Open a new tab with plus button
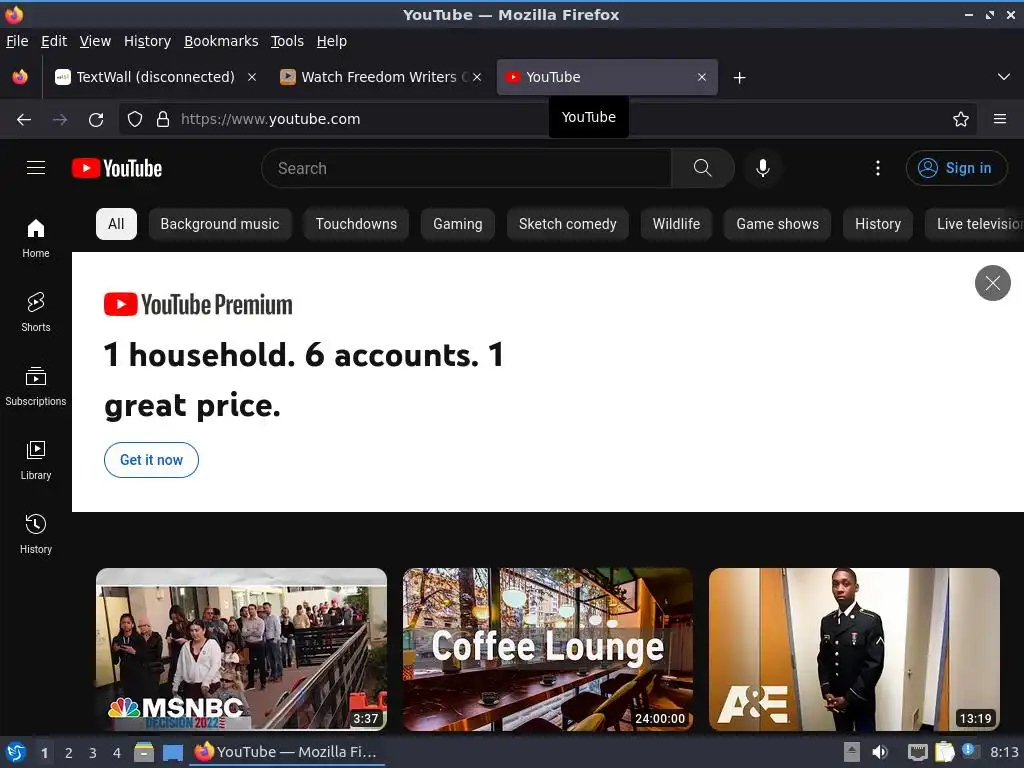Screen dimensions: 1024x768 coord(739,78)
